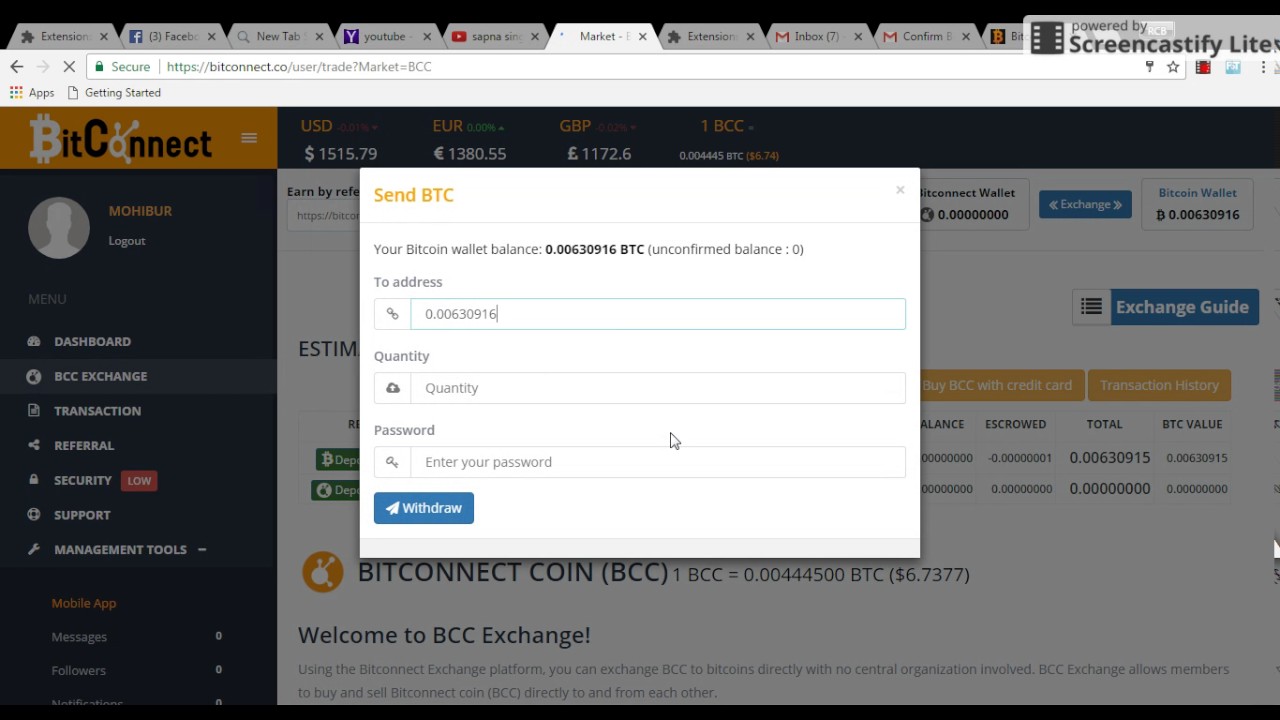Open Messages in sidebar
The height and width of the screenshot is (720, 1280).
tap(79, 637)
